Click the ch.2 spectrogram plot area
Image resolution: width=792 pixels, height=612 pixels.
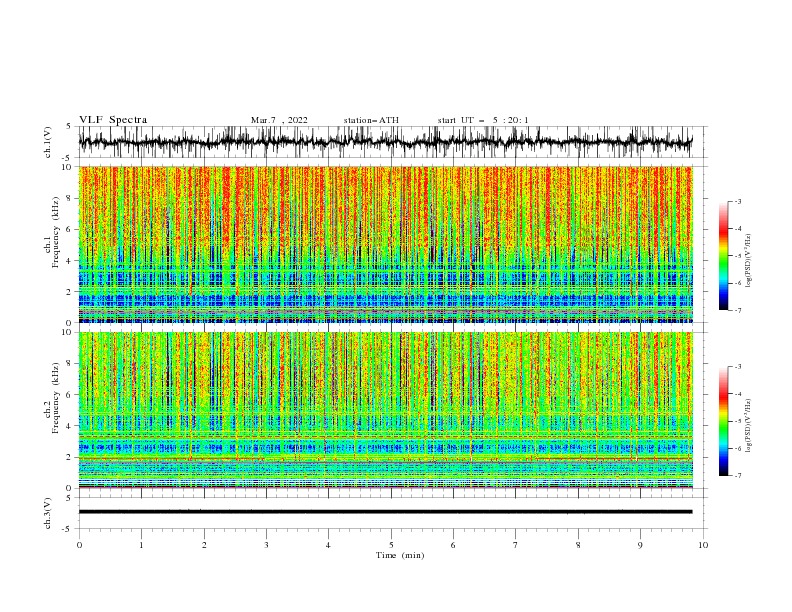coord(385,410)
